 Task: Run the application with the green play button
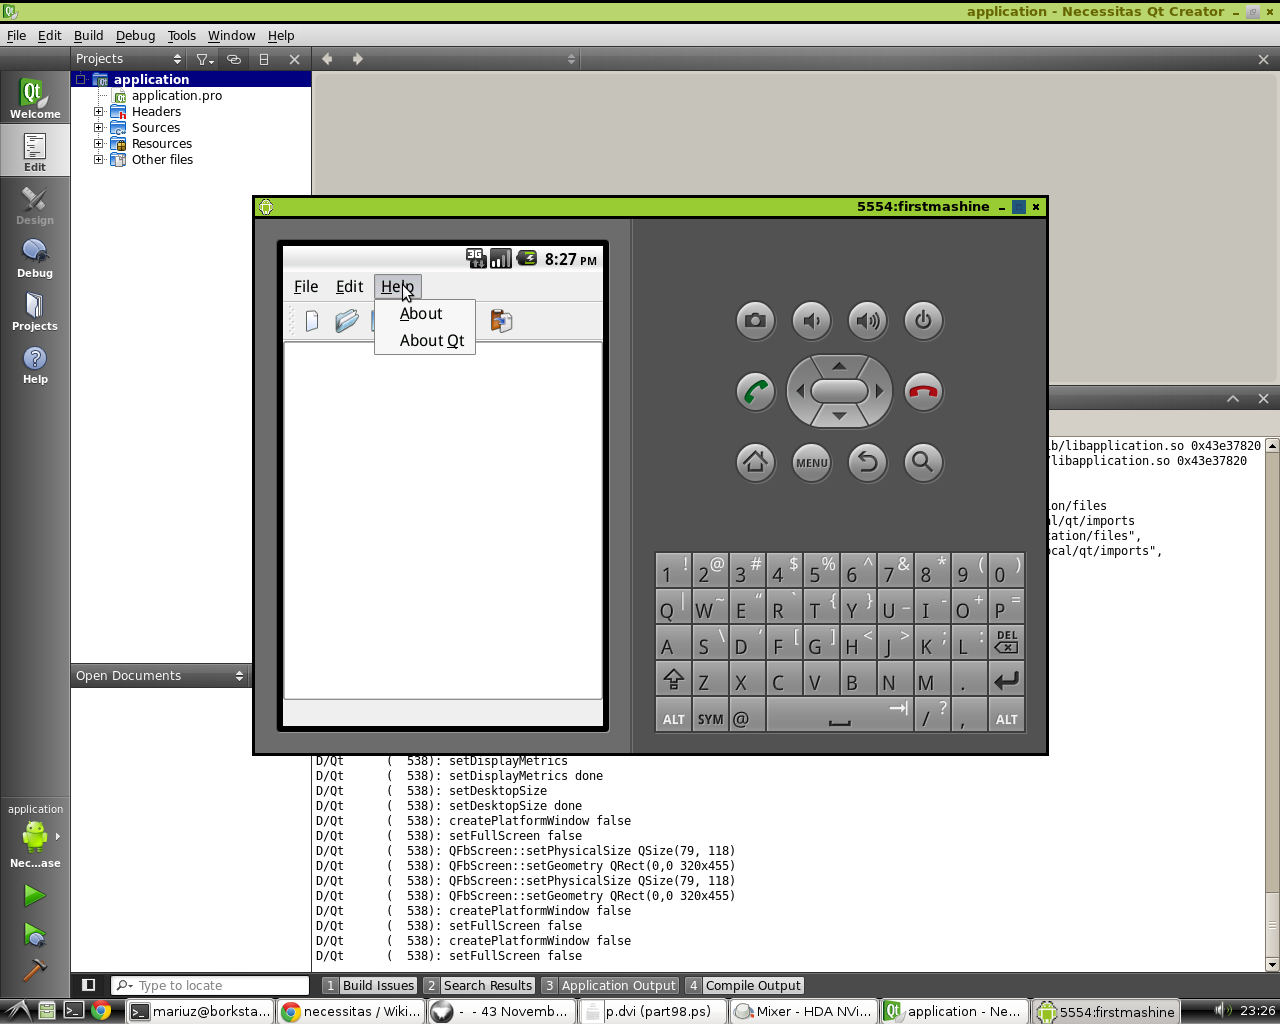34,895
